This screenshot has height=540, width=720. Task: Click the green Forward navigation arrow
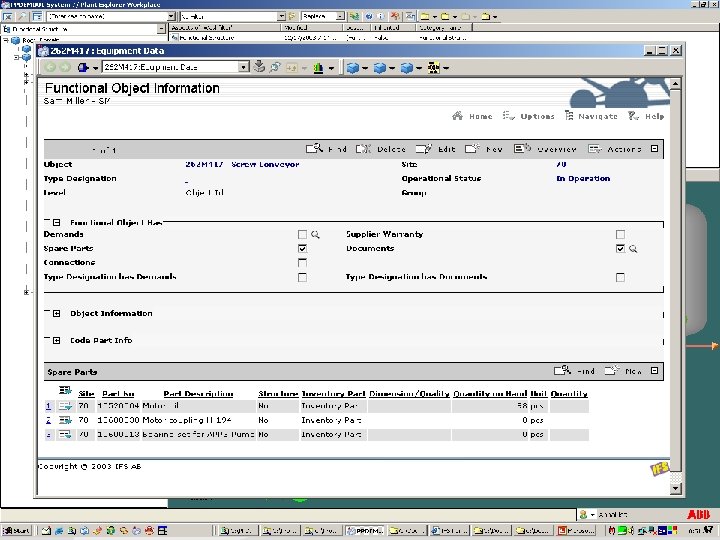pos(65,68)
